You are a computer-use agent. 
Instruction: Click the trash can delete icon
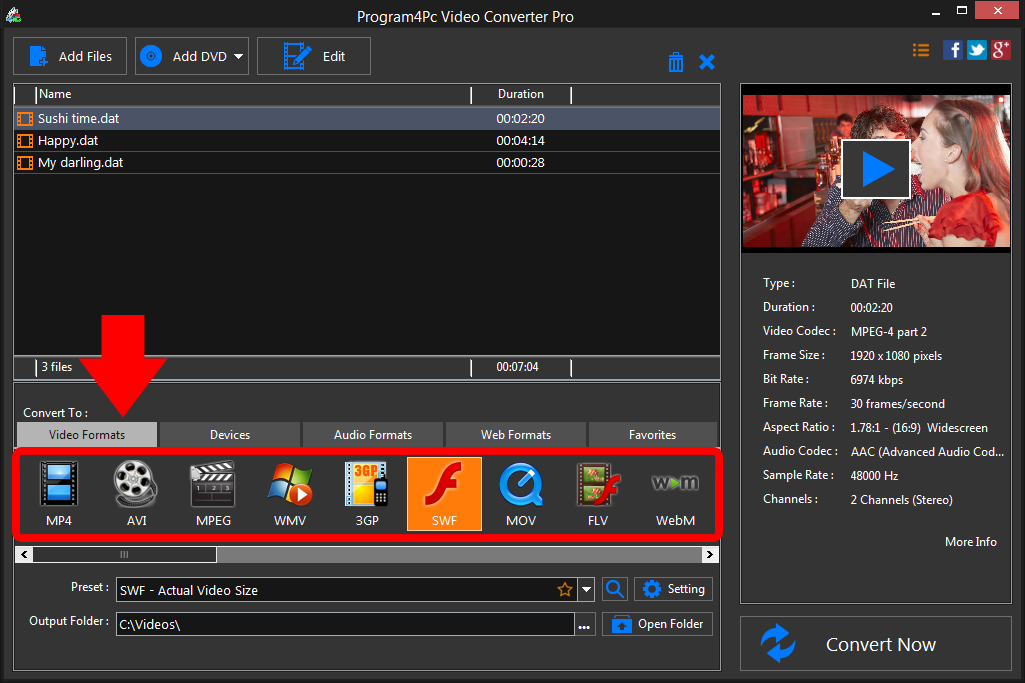[676, 62]
